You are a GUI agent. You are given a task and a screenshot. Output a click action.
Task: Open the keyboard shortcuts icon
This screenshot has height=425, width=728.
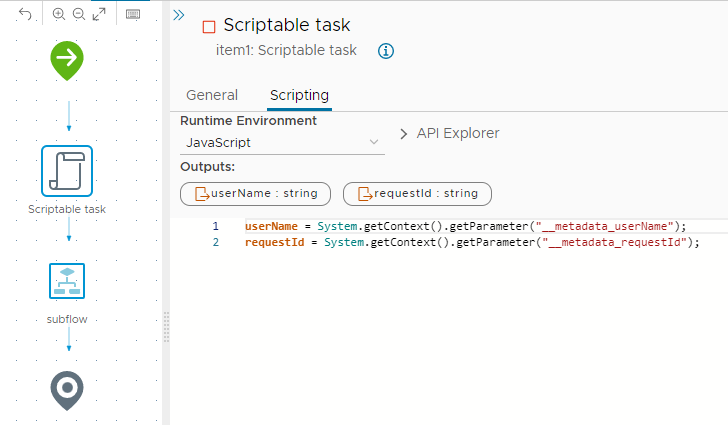(133, 14)
